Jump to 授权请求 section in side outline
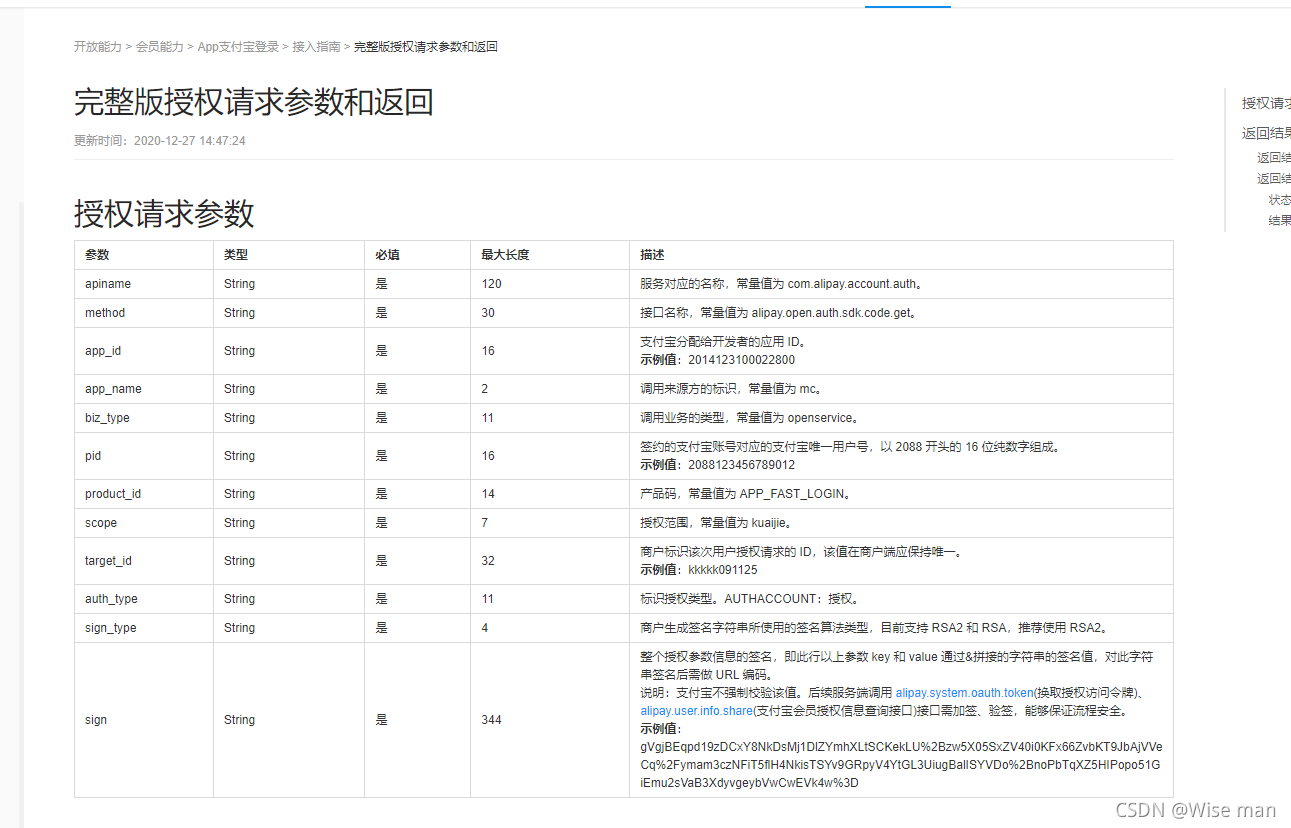 point(1266,103)
